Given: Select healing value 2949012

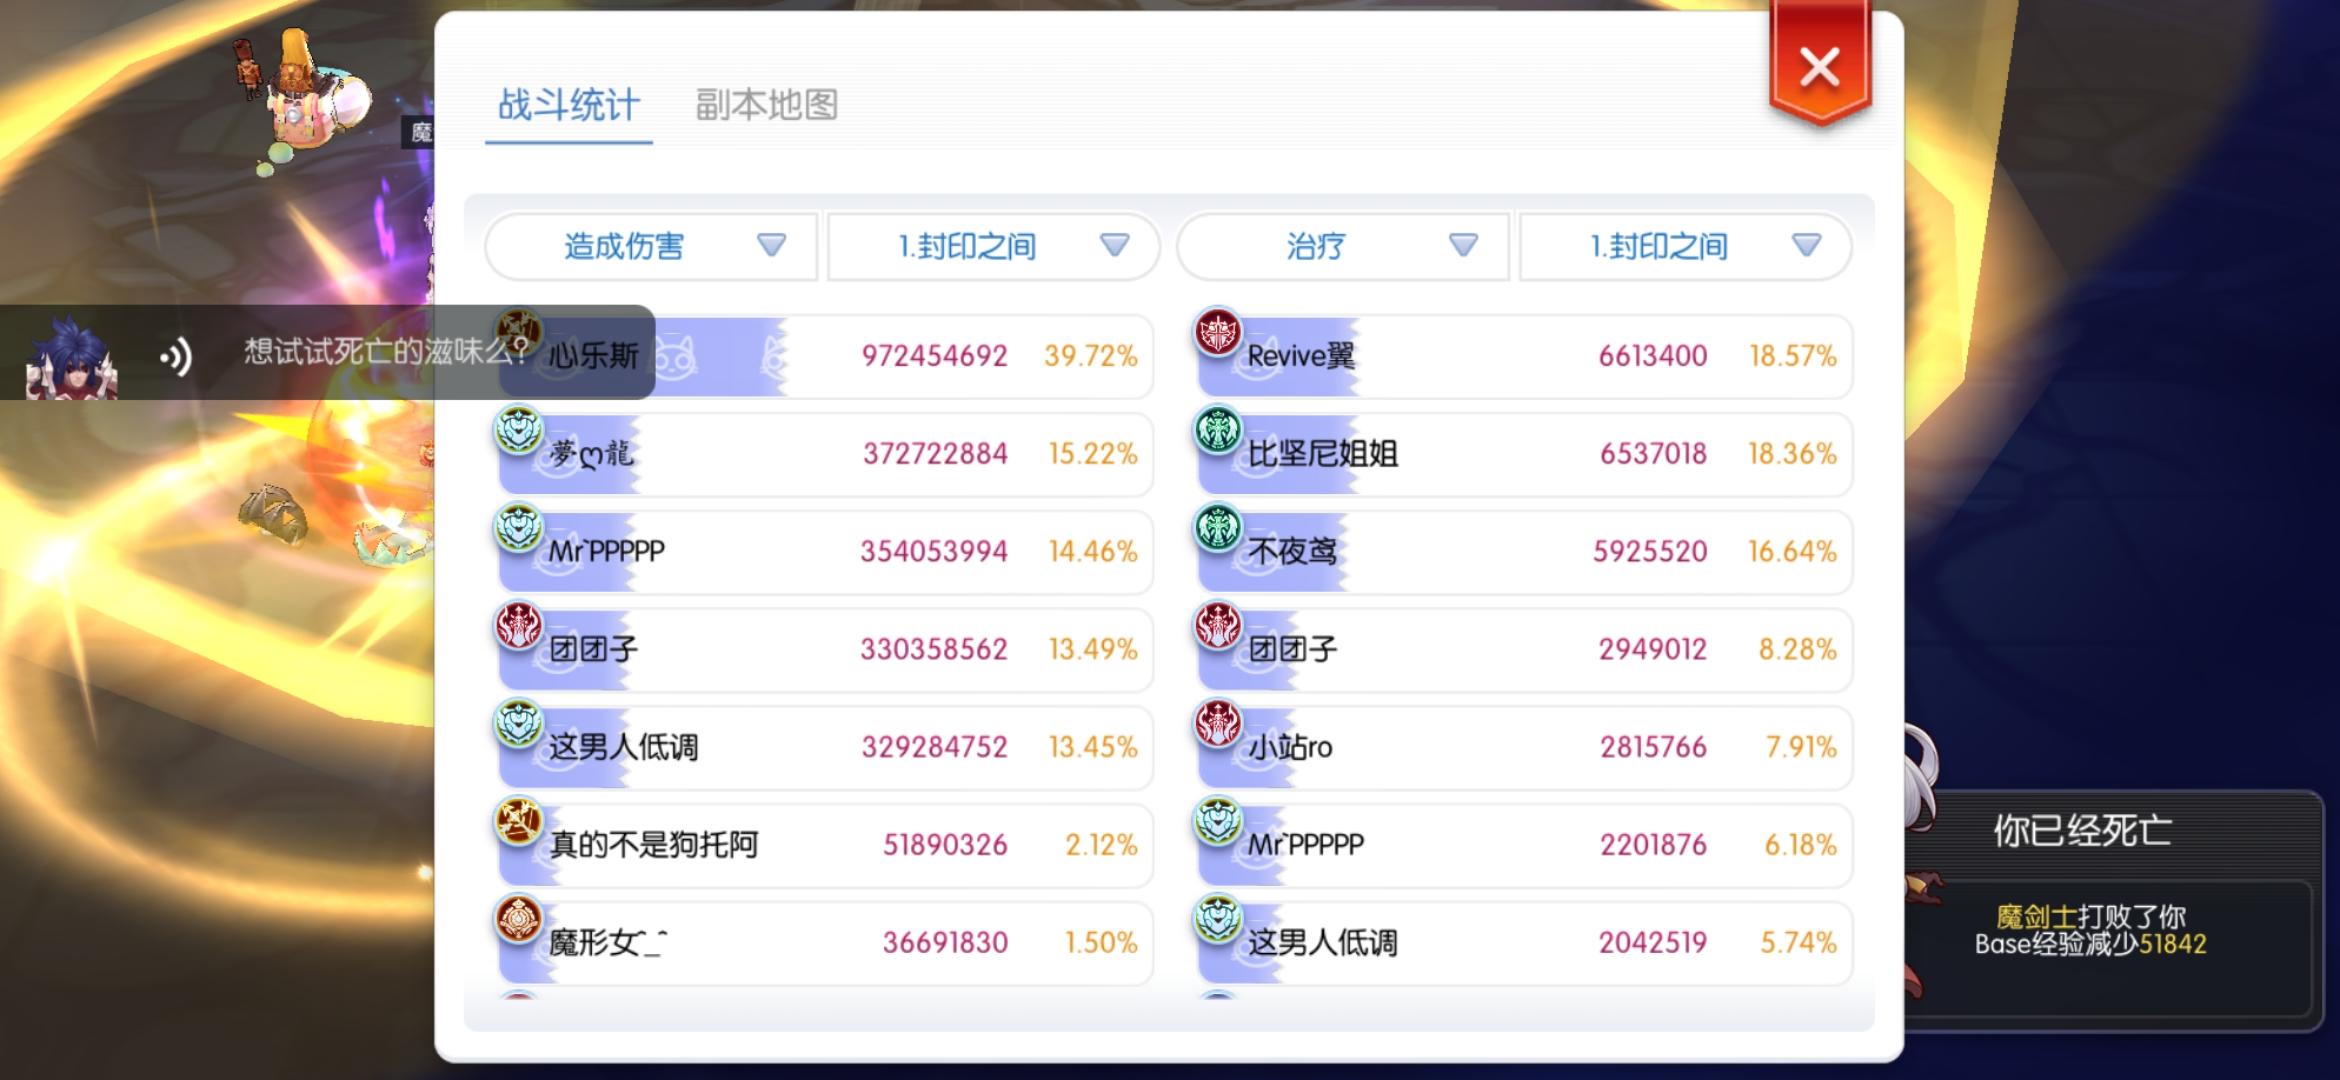Looking at the screenshot, I should coord(1653,649).
